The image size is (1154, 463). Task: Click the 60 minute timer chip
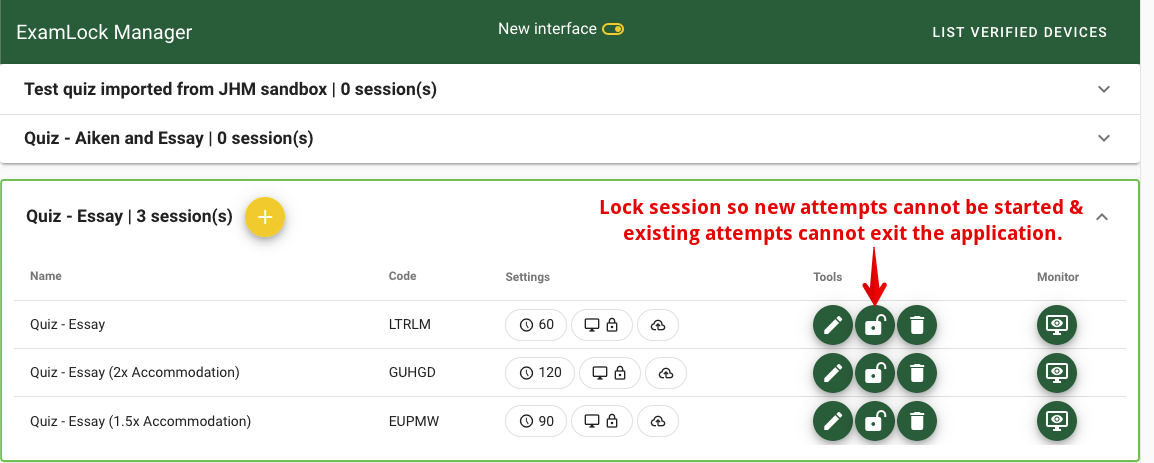coord(536,325)
